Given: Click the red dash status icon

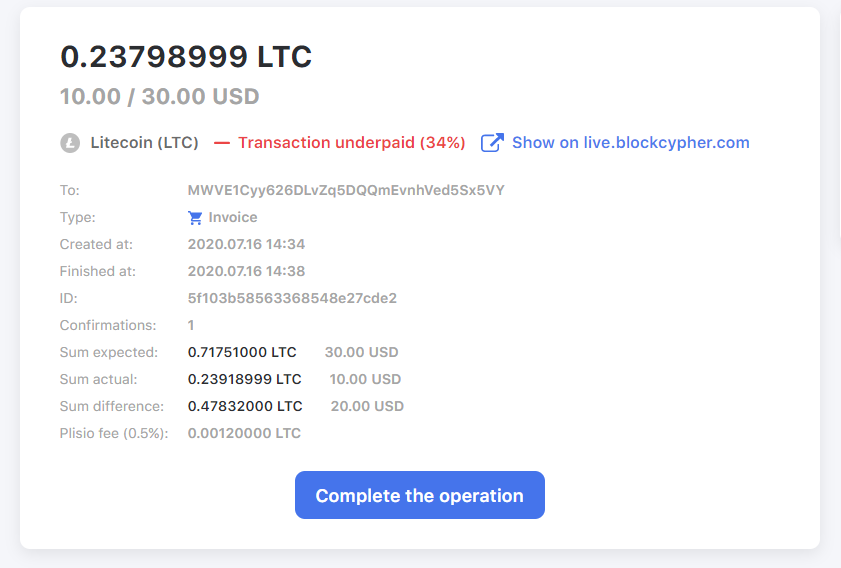Looking at the screenshot, I should [222, 143].
